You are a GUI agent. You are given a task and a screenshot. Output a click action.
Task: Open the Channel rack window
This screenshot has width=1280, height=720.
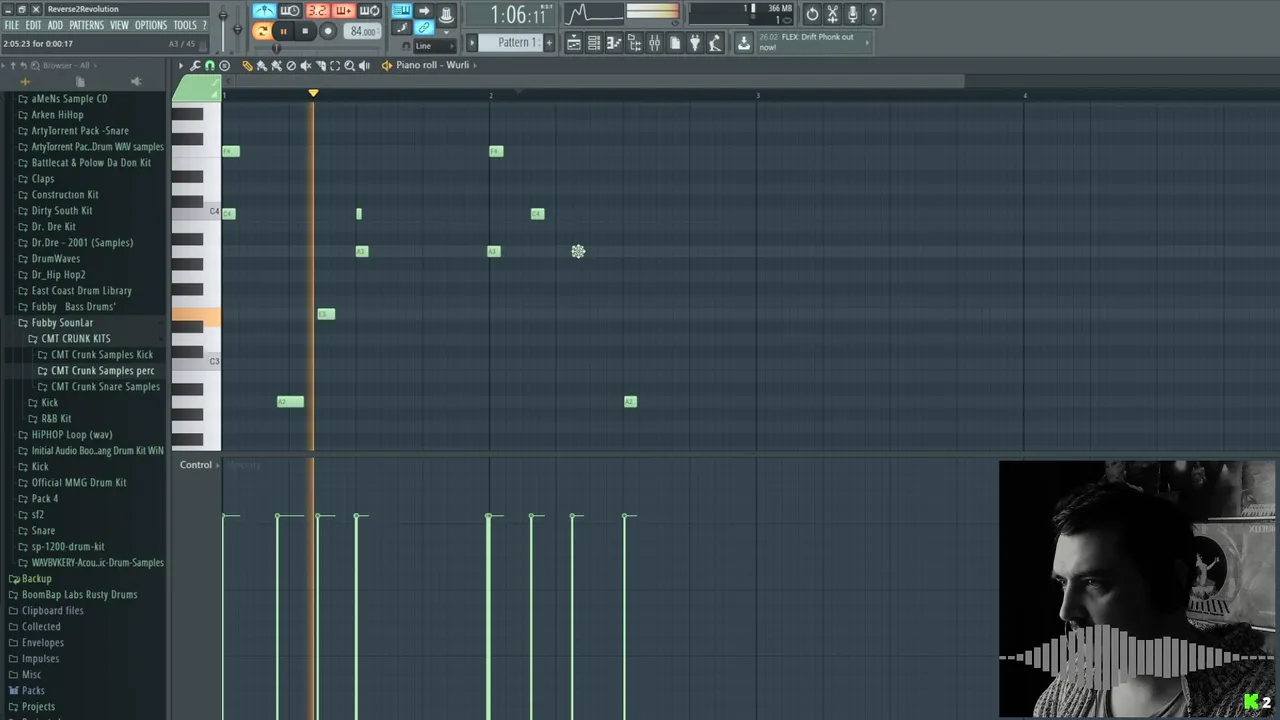coord(594,42)
